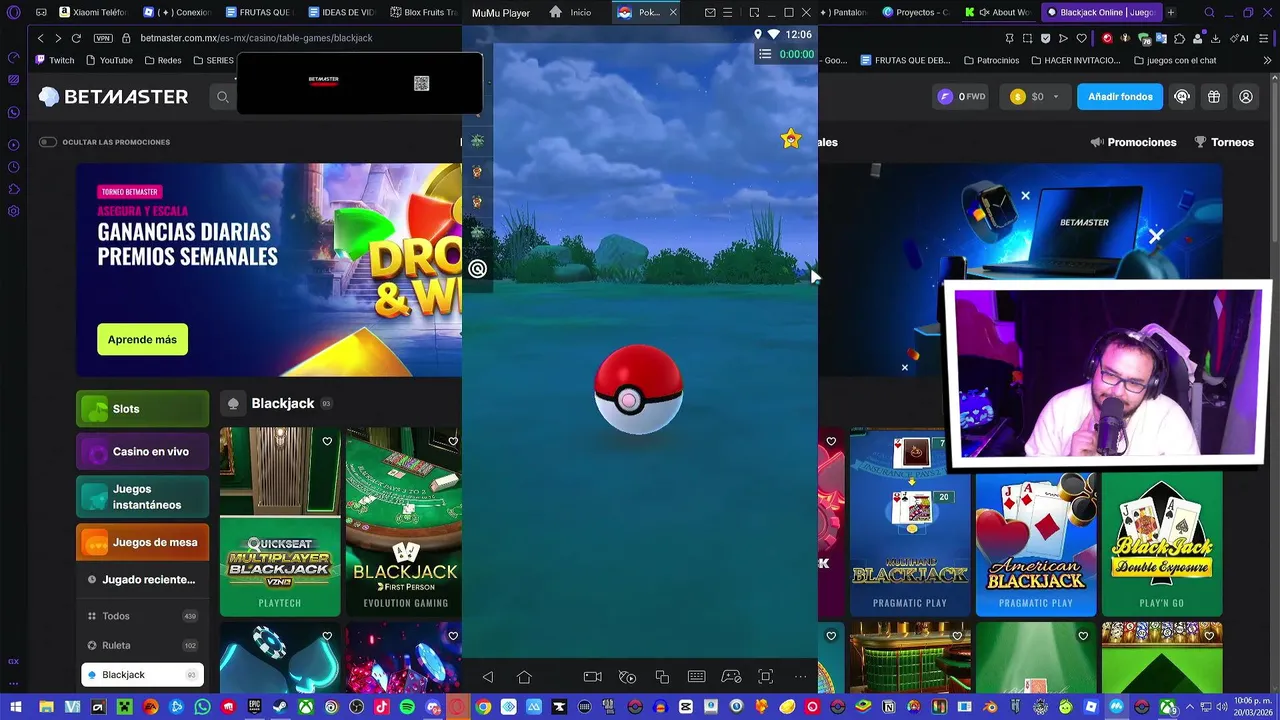This screenshot has width=1280, height=720.
Task: Open Juegos de mesa category
Action: coord(143,543)
